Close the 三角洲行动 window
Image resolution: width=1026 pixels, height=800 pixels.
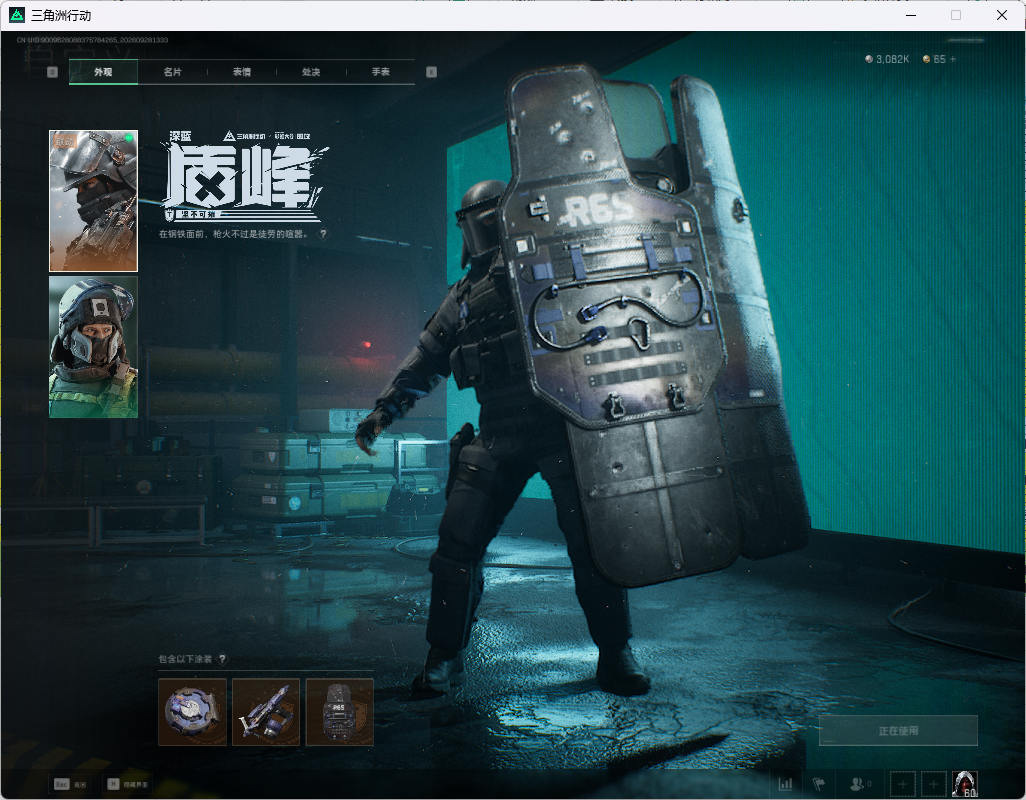pyautogui.click(x=1002, y=15)
